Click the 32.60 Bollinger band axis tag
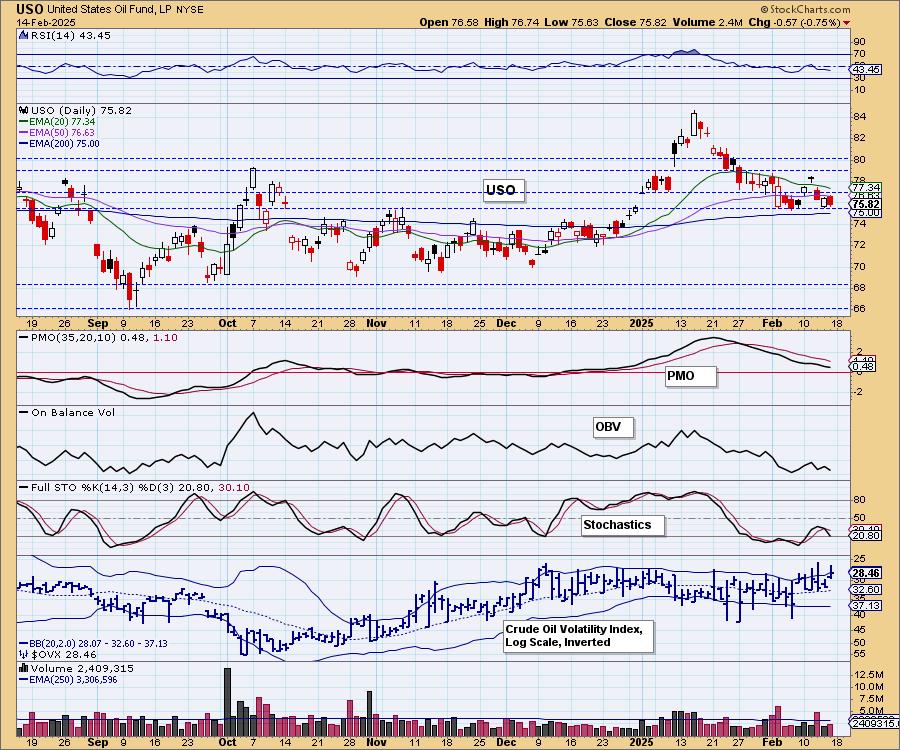 (866, 589)
